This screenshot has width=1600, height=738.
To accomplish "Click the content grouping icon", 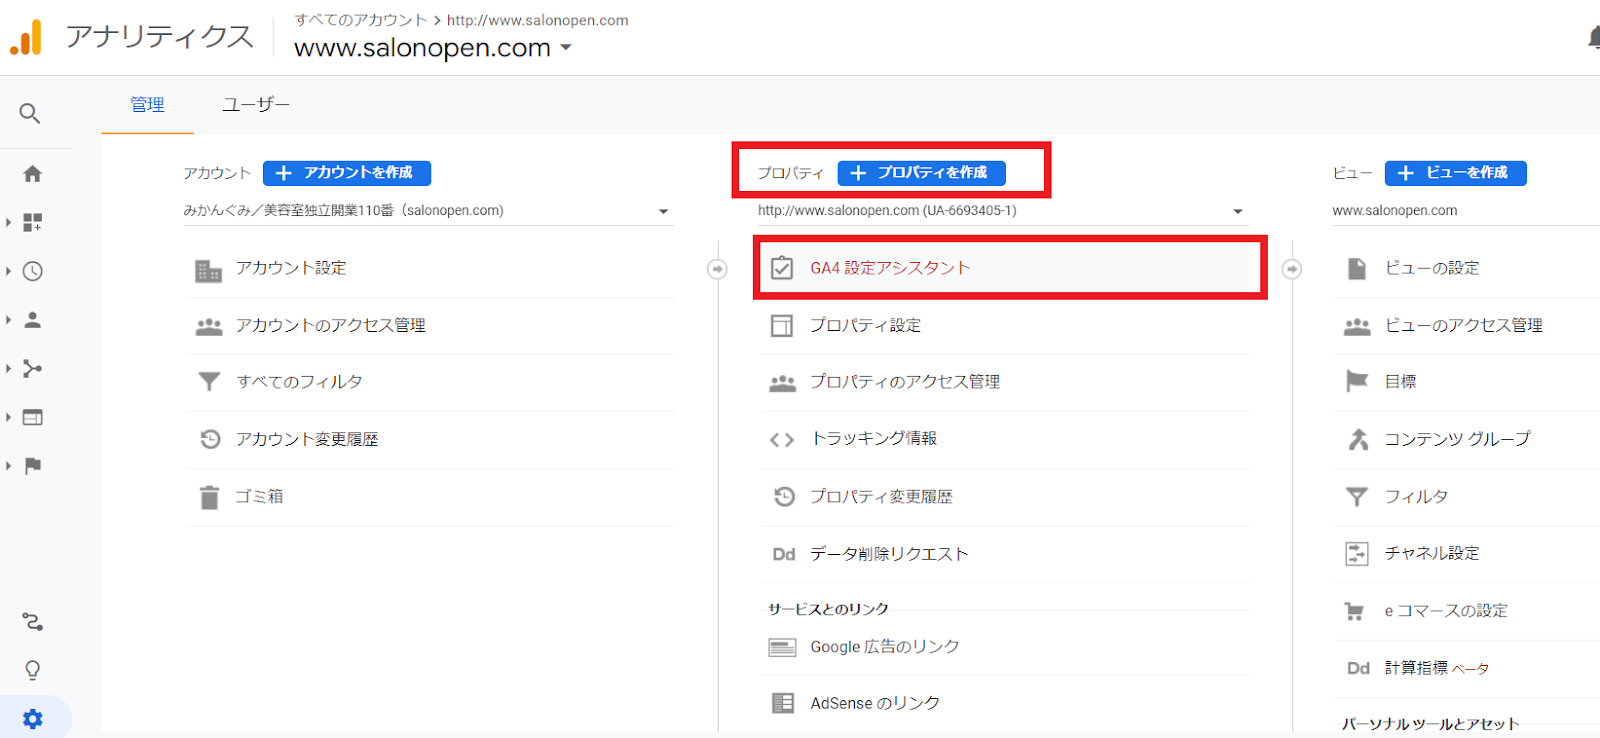I will tap(1358, 439).
